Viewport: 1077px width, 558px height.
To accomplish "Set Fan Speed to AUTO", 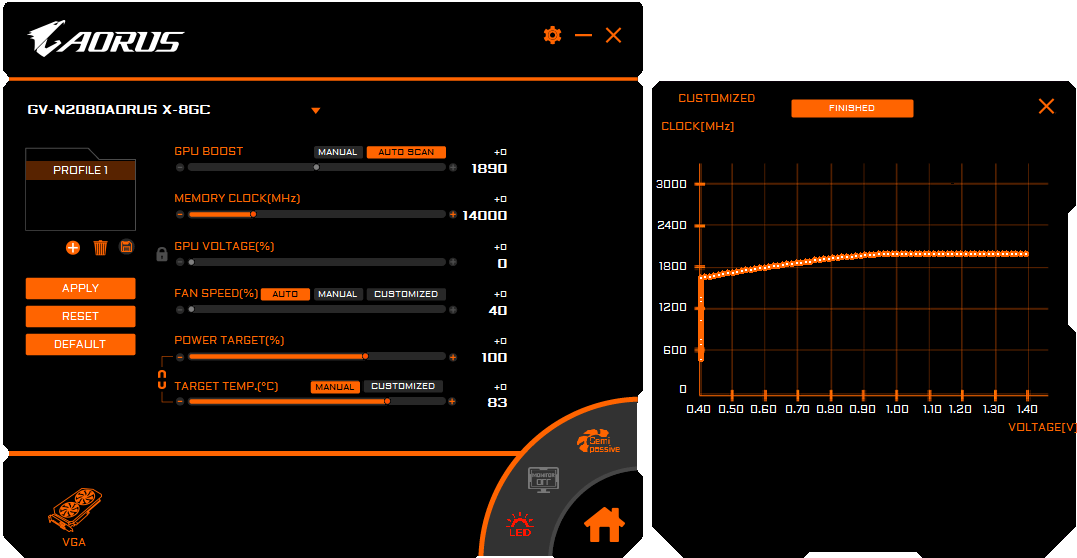I will tap(285, 294).
